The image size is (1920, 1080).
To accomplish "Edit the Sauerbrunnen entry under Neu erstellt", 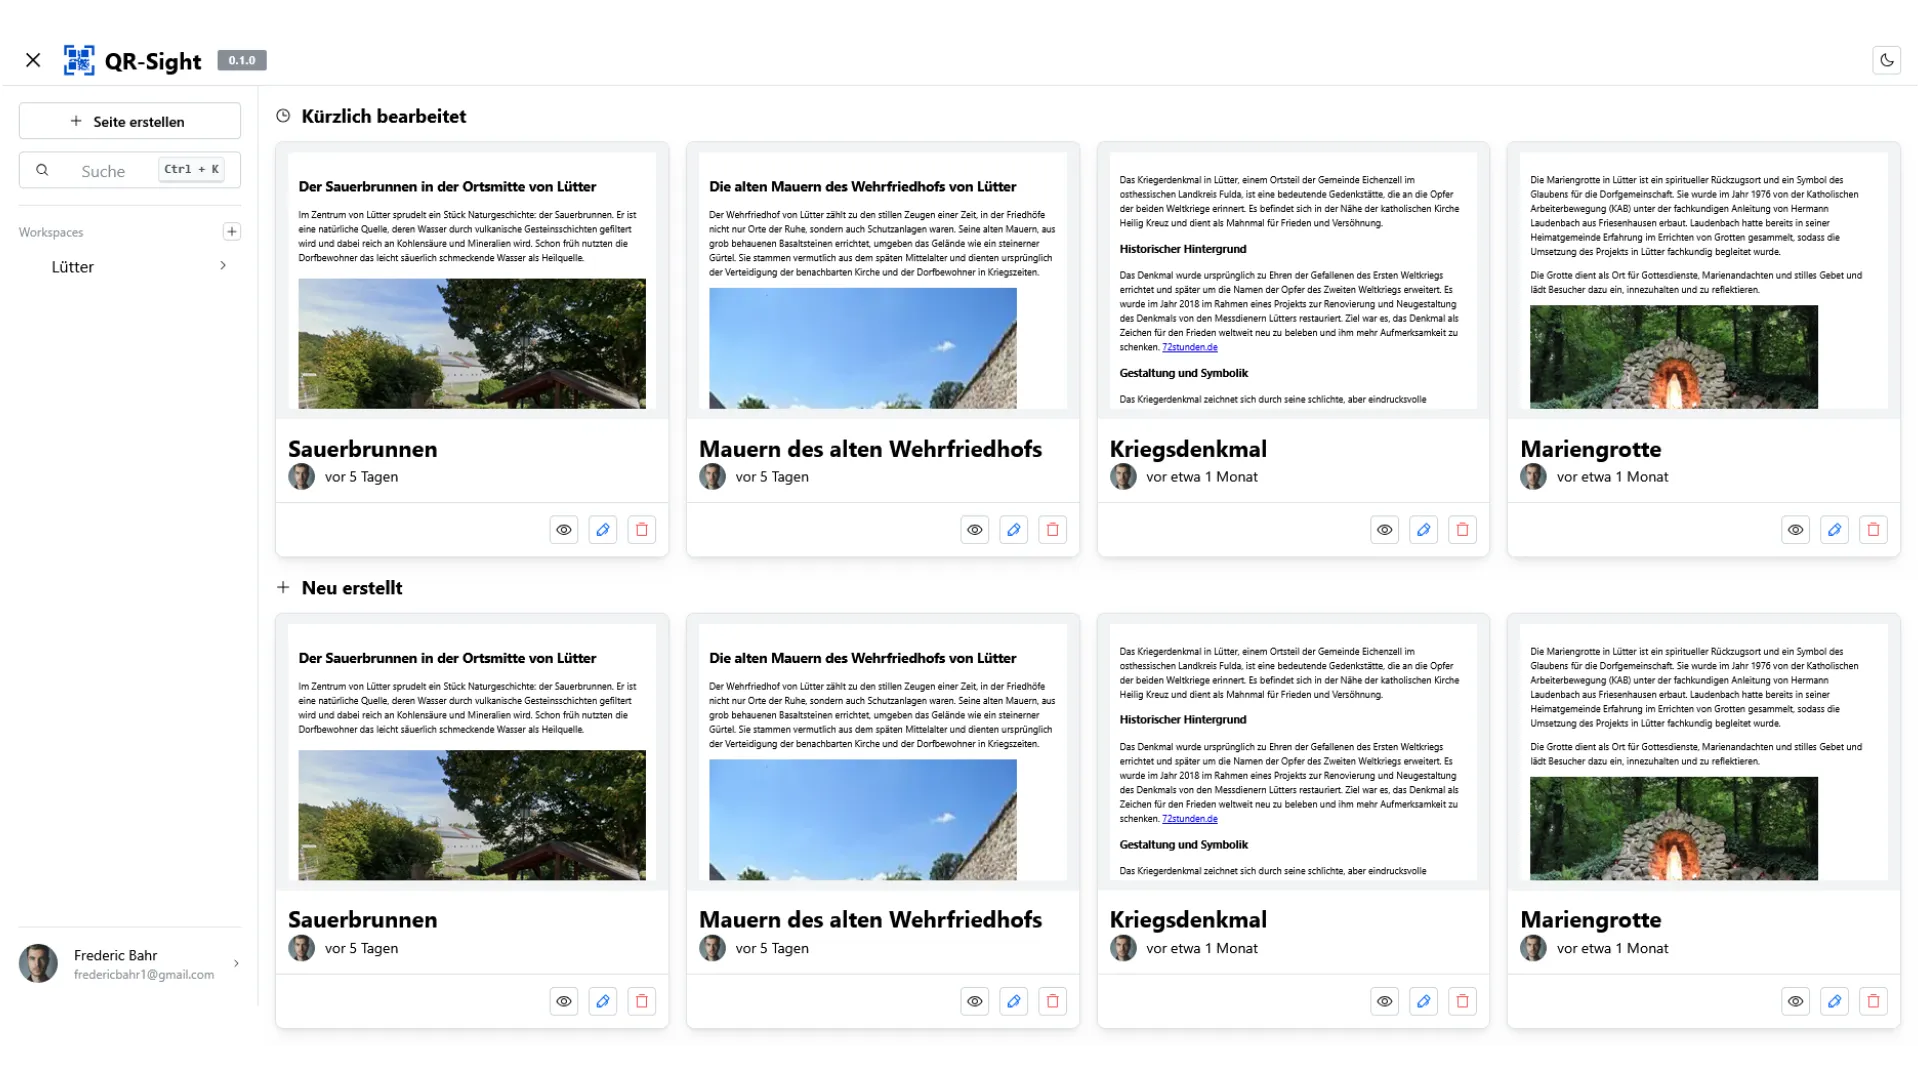I will 602,1000.
